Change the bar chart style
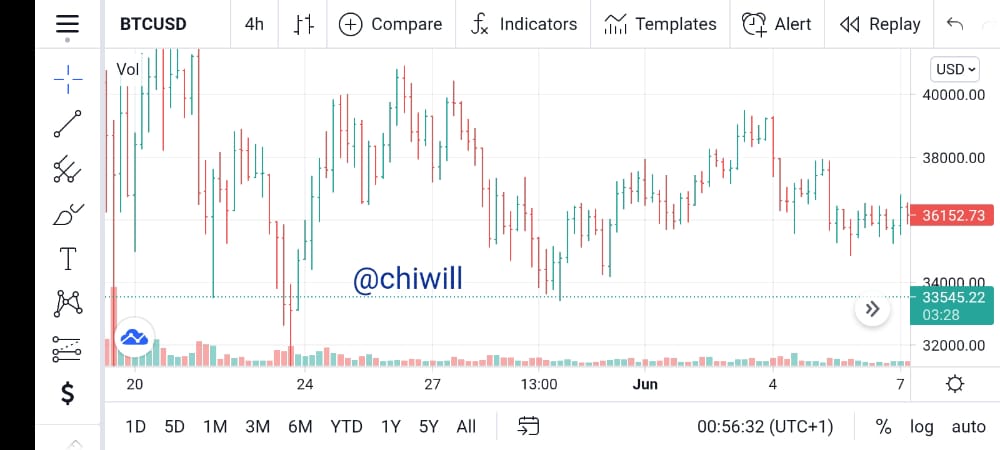Image resolution: width=1000 pixels, height=450 pixels. click(x=304, y=24)
